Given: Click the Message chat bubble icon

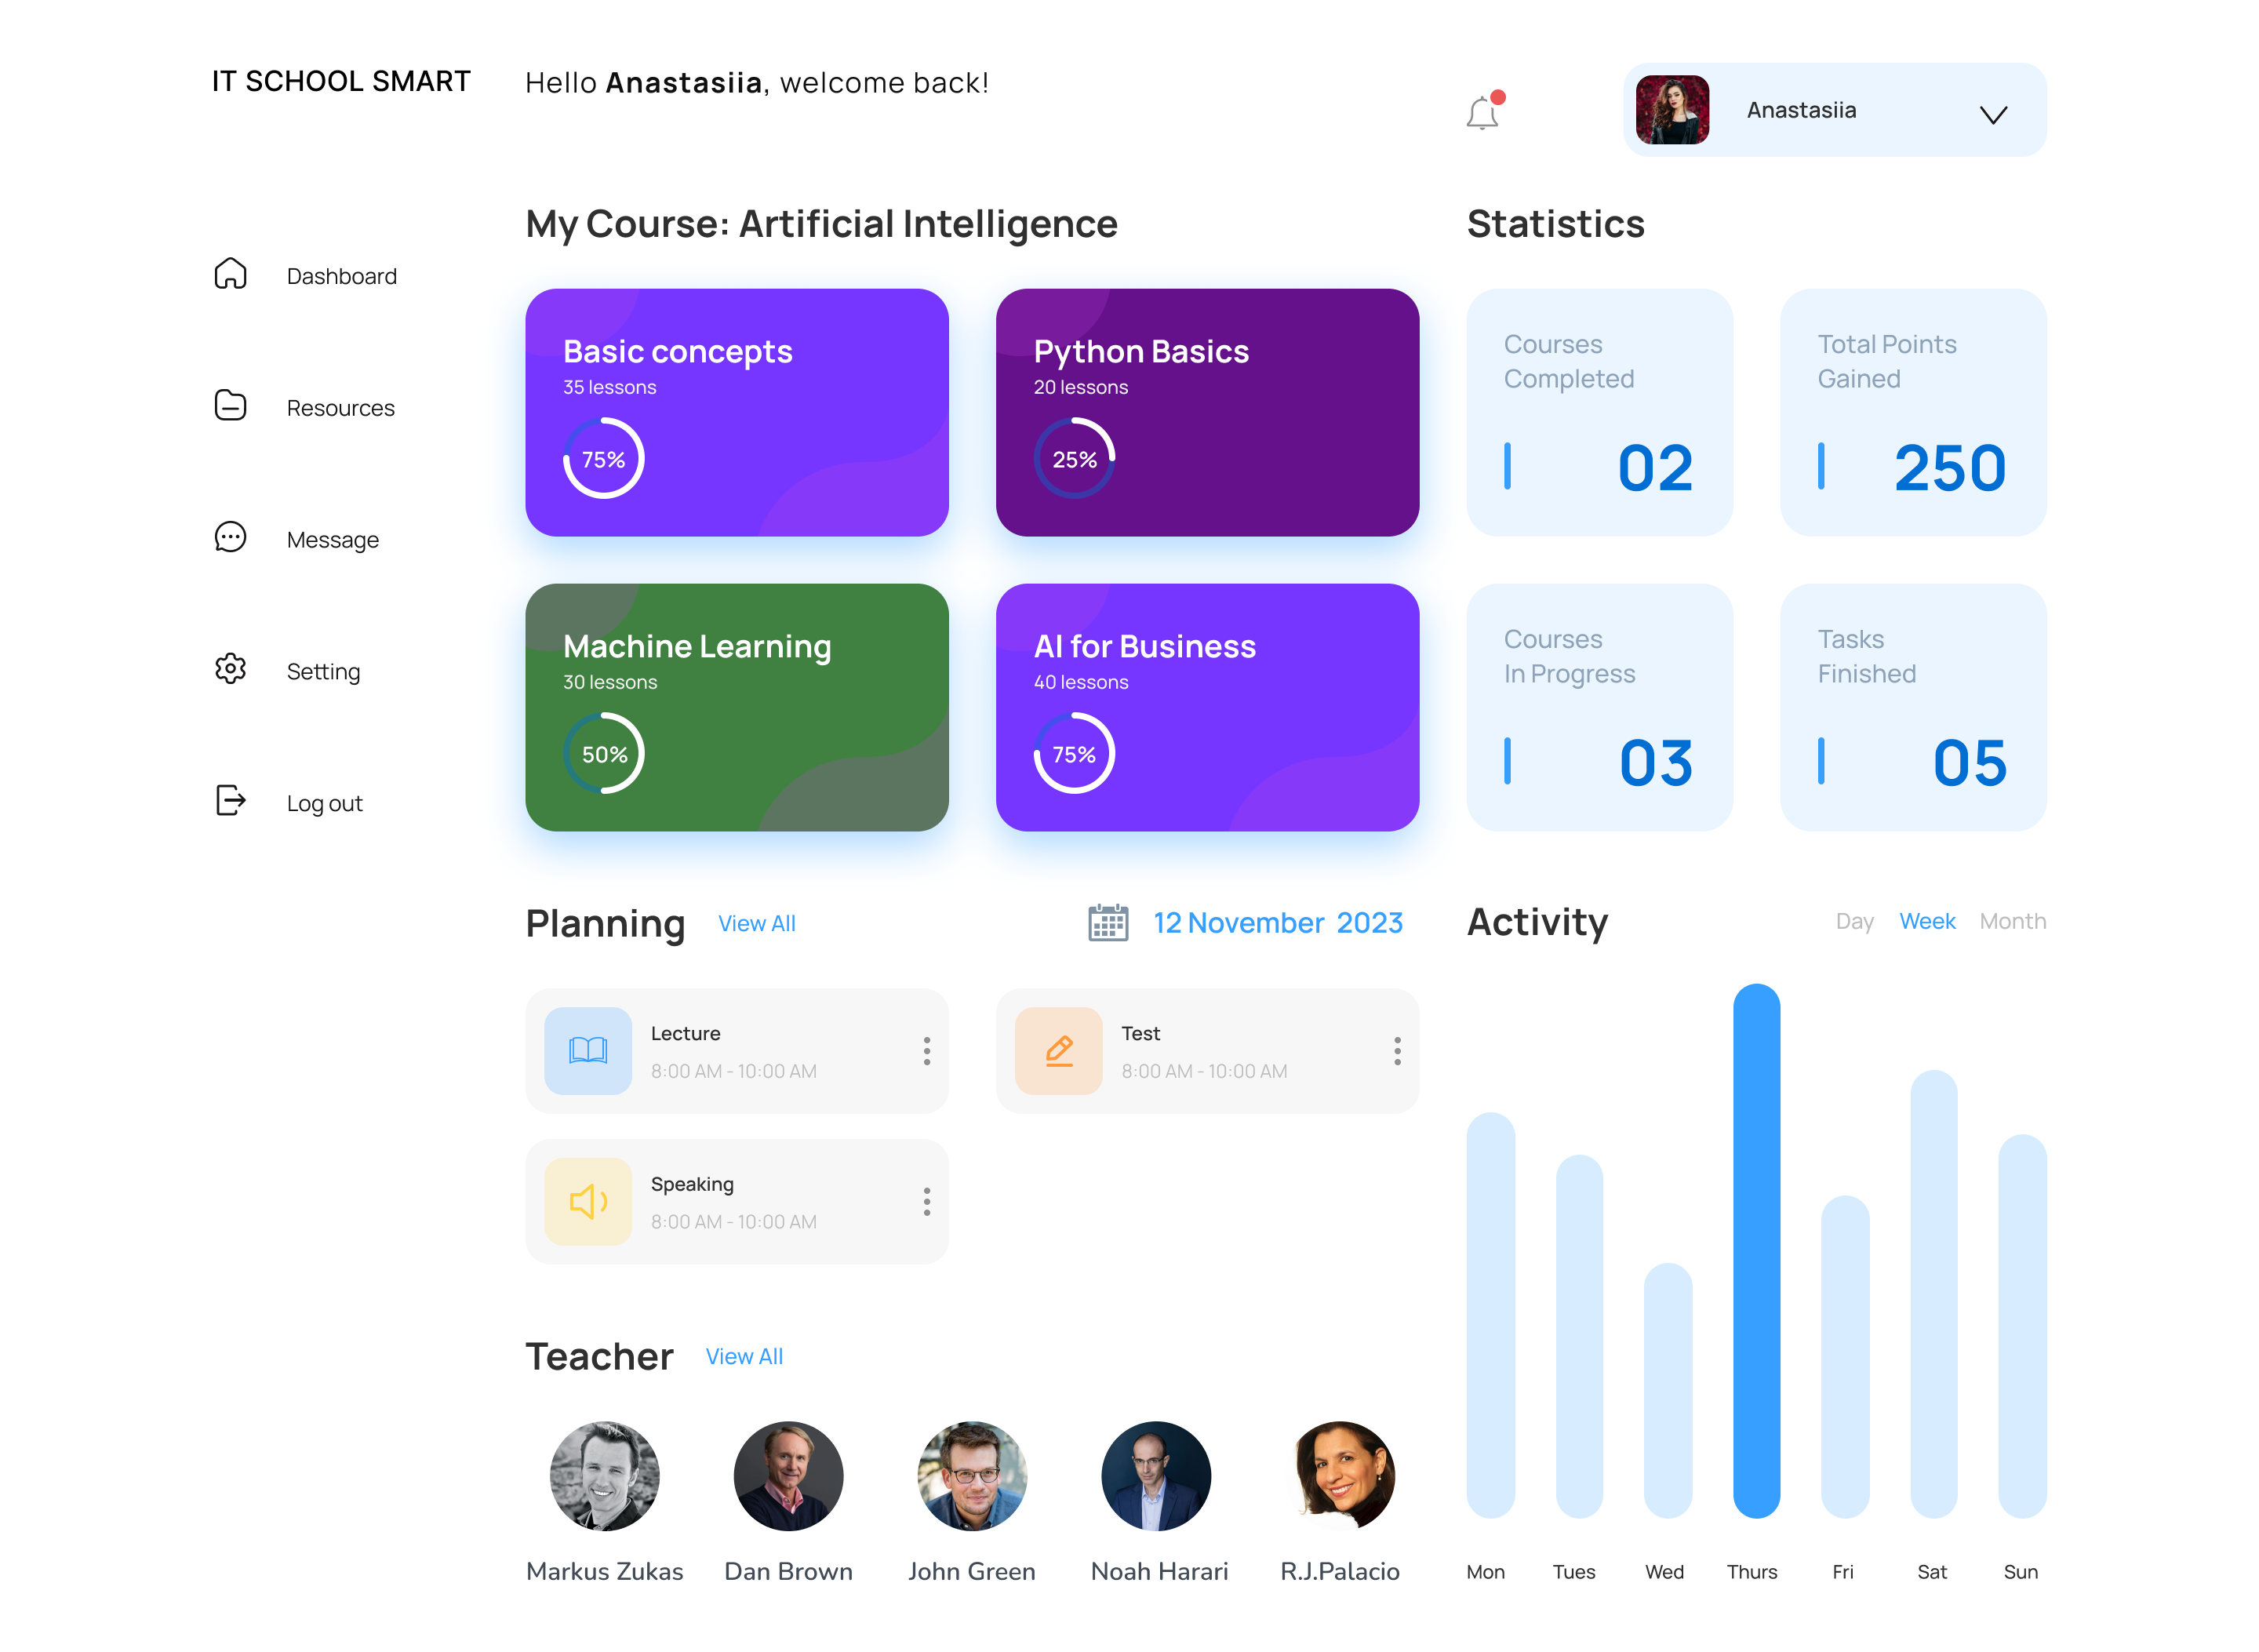Looking at the screenshot, I should click(x=230, y=538).
